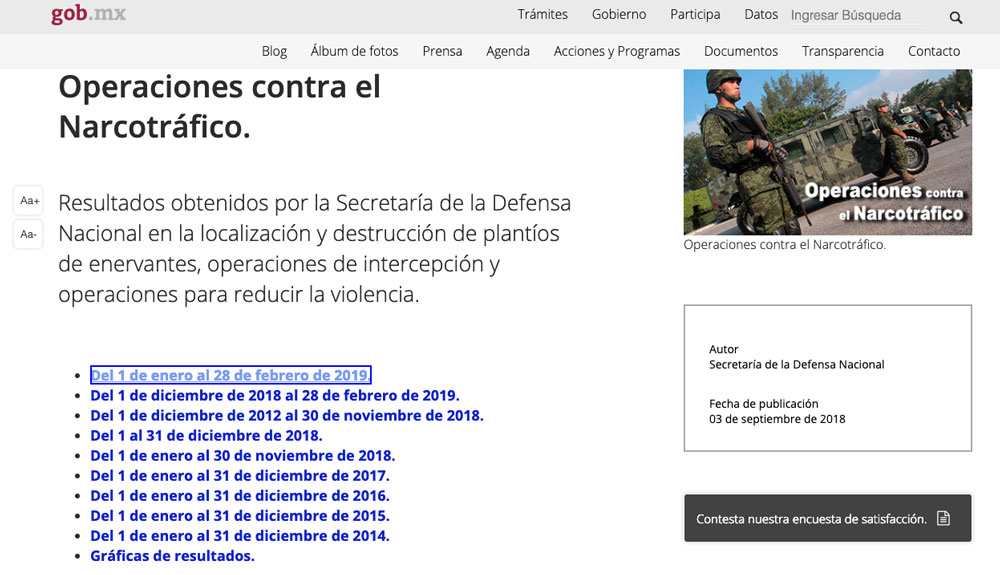Open the Agenda section
The width and height of the screenshot is (1000, 575).
click(x=508, y=51)
